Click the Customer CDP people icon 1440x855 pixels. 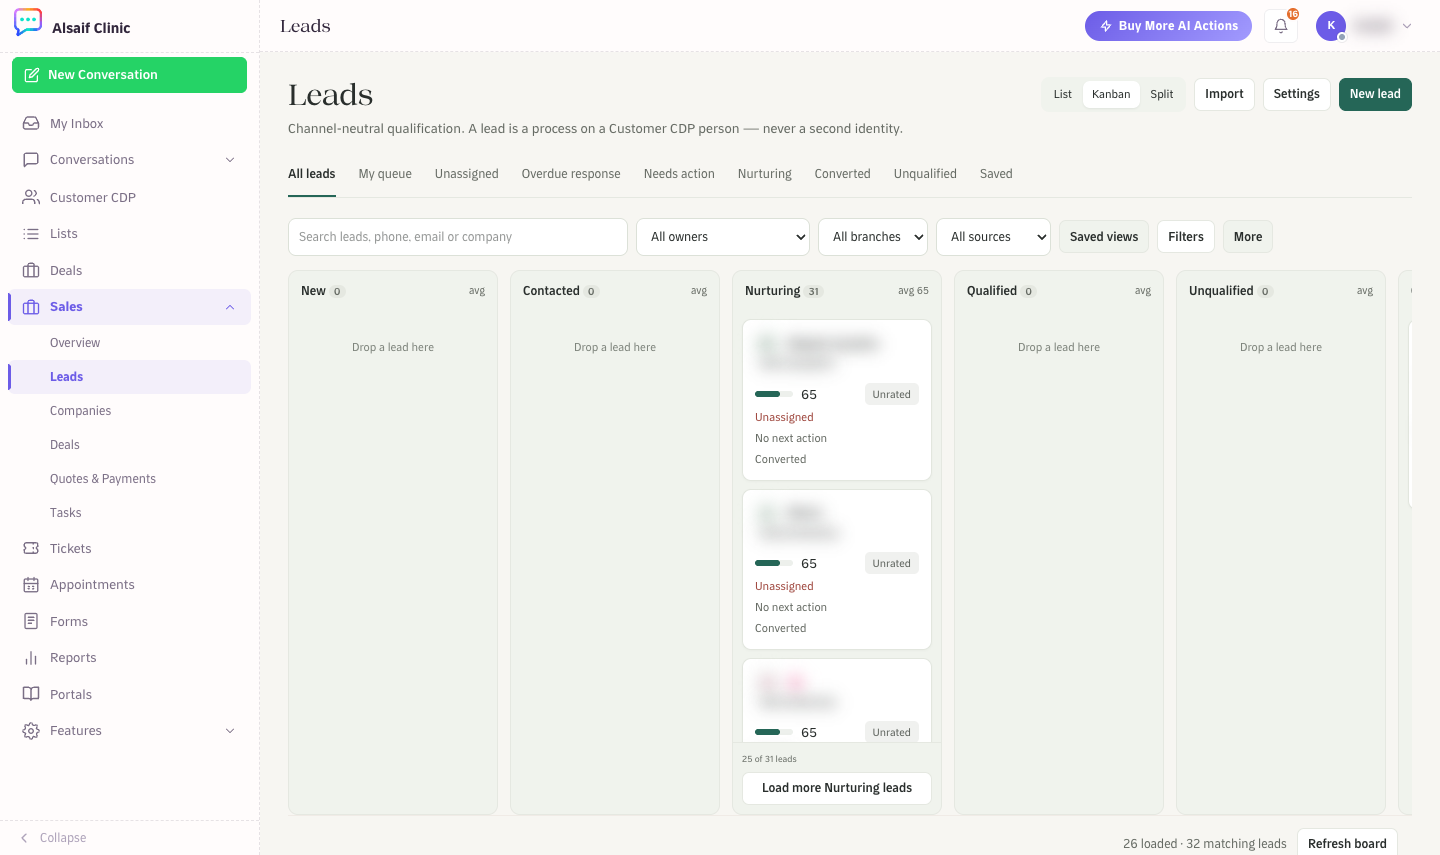click(x=31, y=197)
